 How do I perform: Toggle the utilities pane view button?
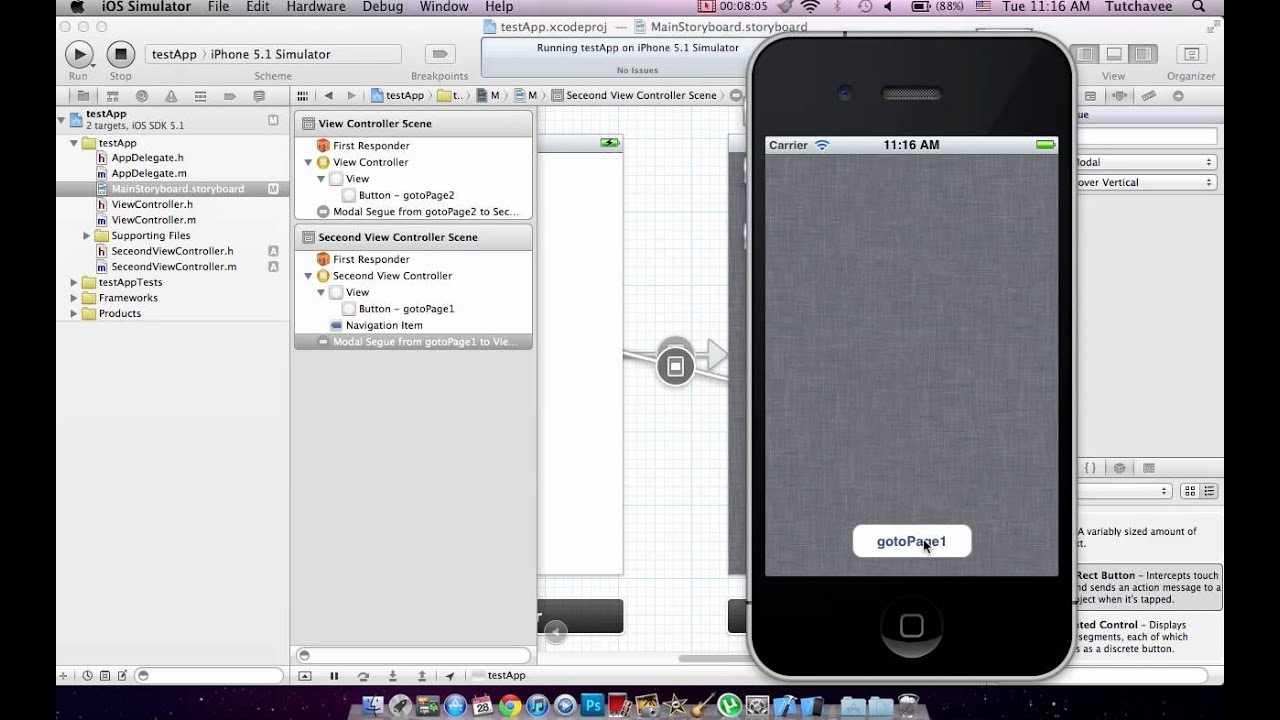(x=1142, y=54)
